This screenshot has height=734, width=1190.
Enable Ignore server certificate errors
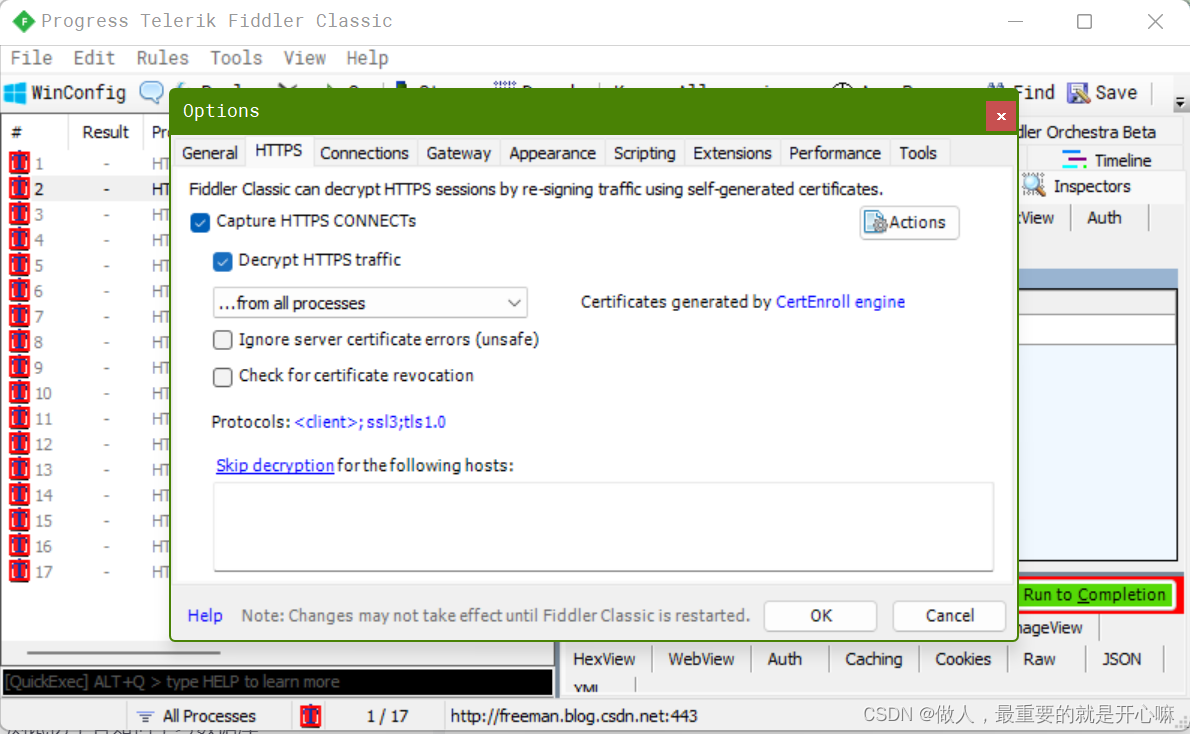click(222, 340)
